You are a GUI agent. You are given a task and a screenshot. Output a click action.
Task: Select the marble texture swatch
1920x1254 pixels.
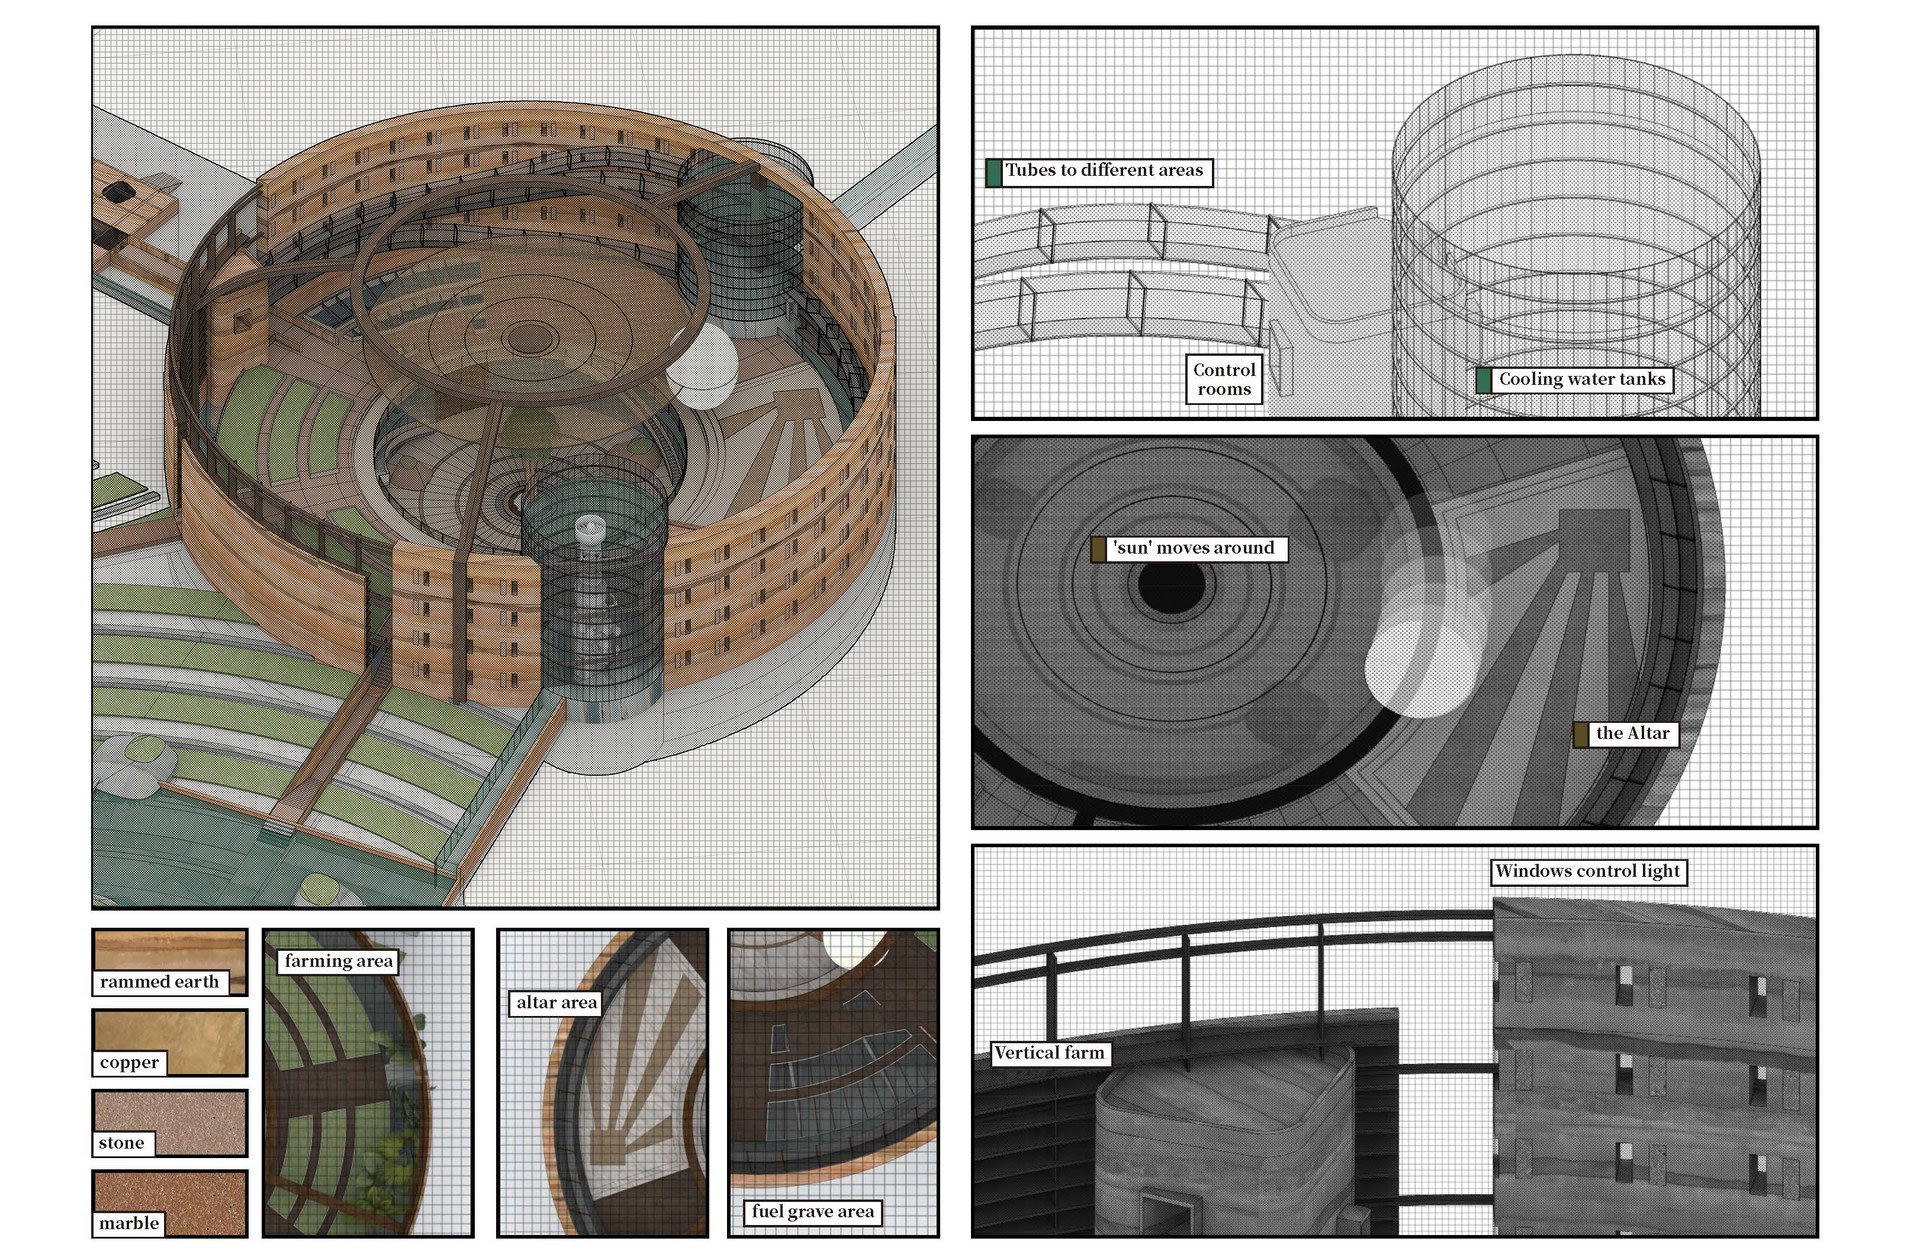pos(170,1203)
